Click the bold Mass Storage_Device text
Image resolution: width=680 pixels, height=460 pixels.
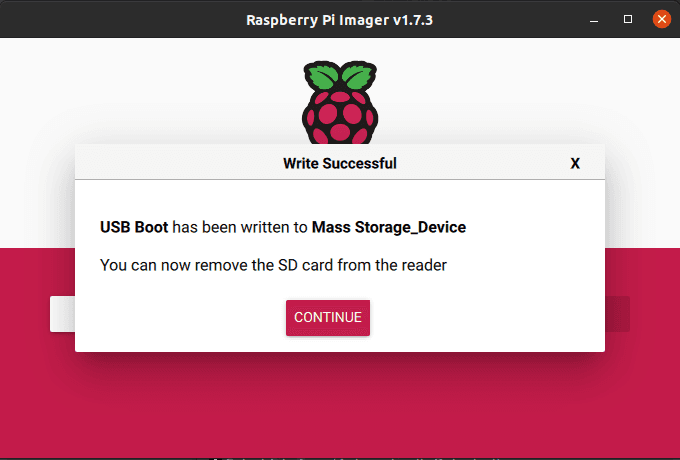(x=389, y=227)
